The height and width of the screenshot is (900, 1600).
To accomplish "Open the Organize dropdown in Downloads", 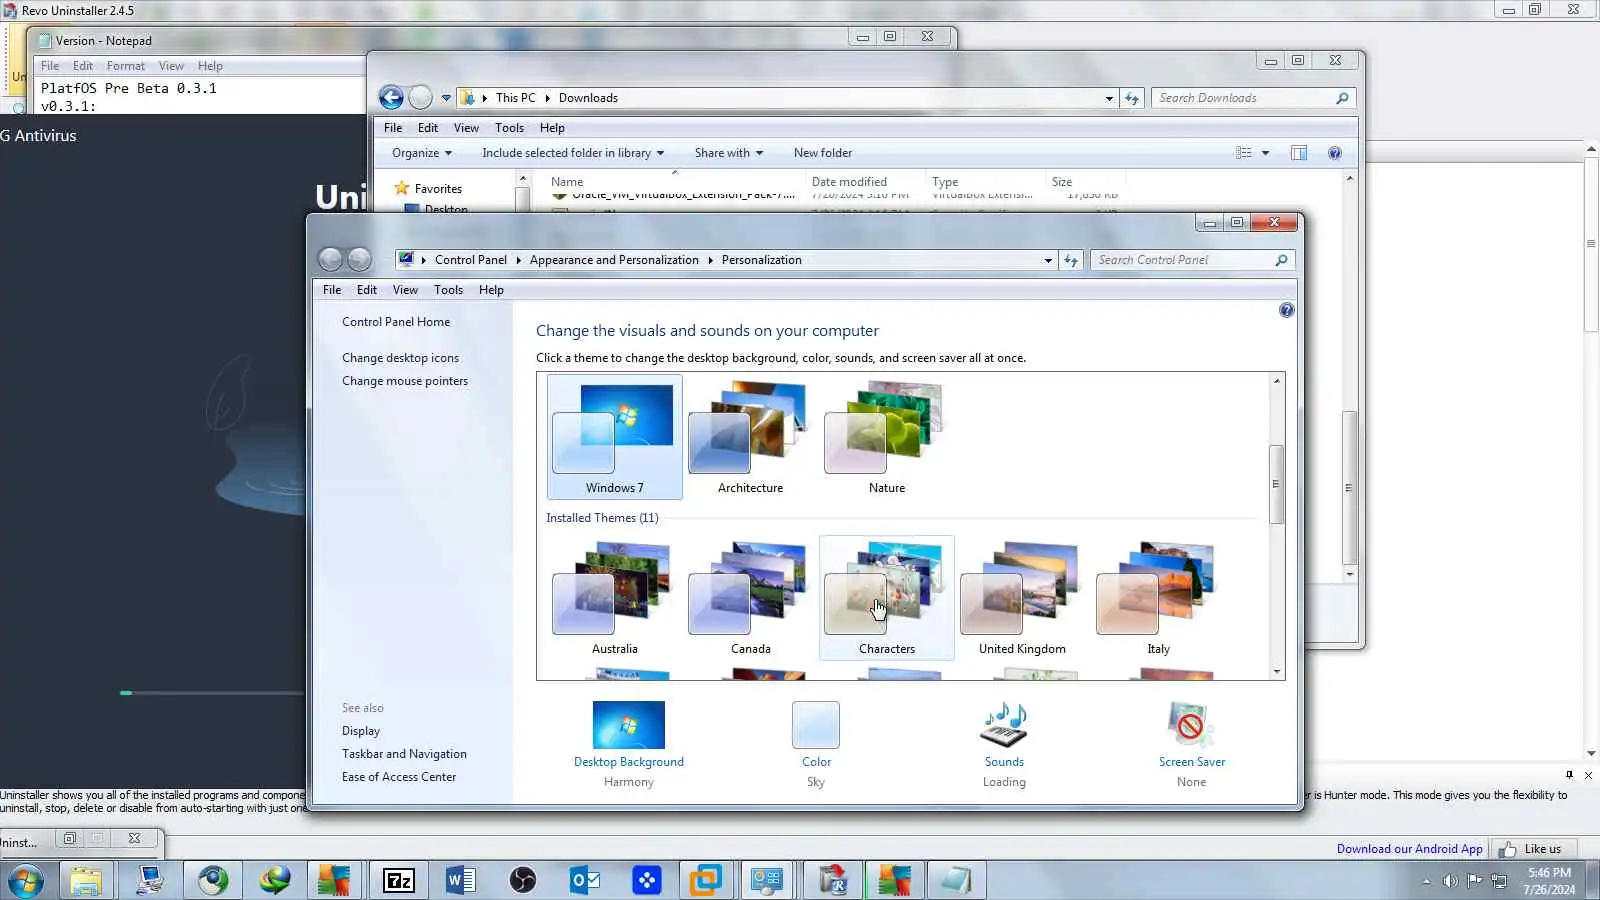I will [422, 153].
